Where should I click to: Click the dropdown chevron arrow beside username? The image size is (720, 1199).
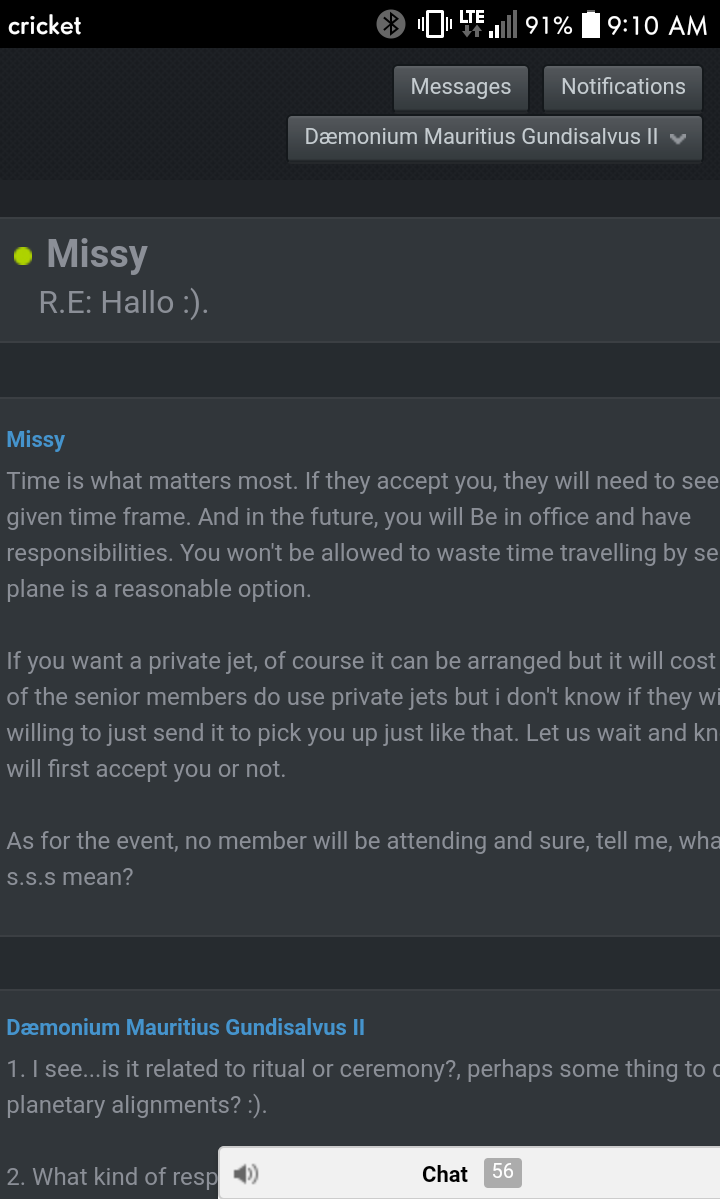coord(677,138)
